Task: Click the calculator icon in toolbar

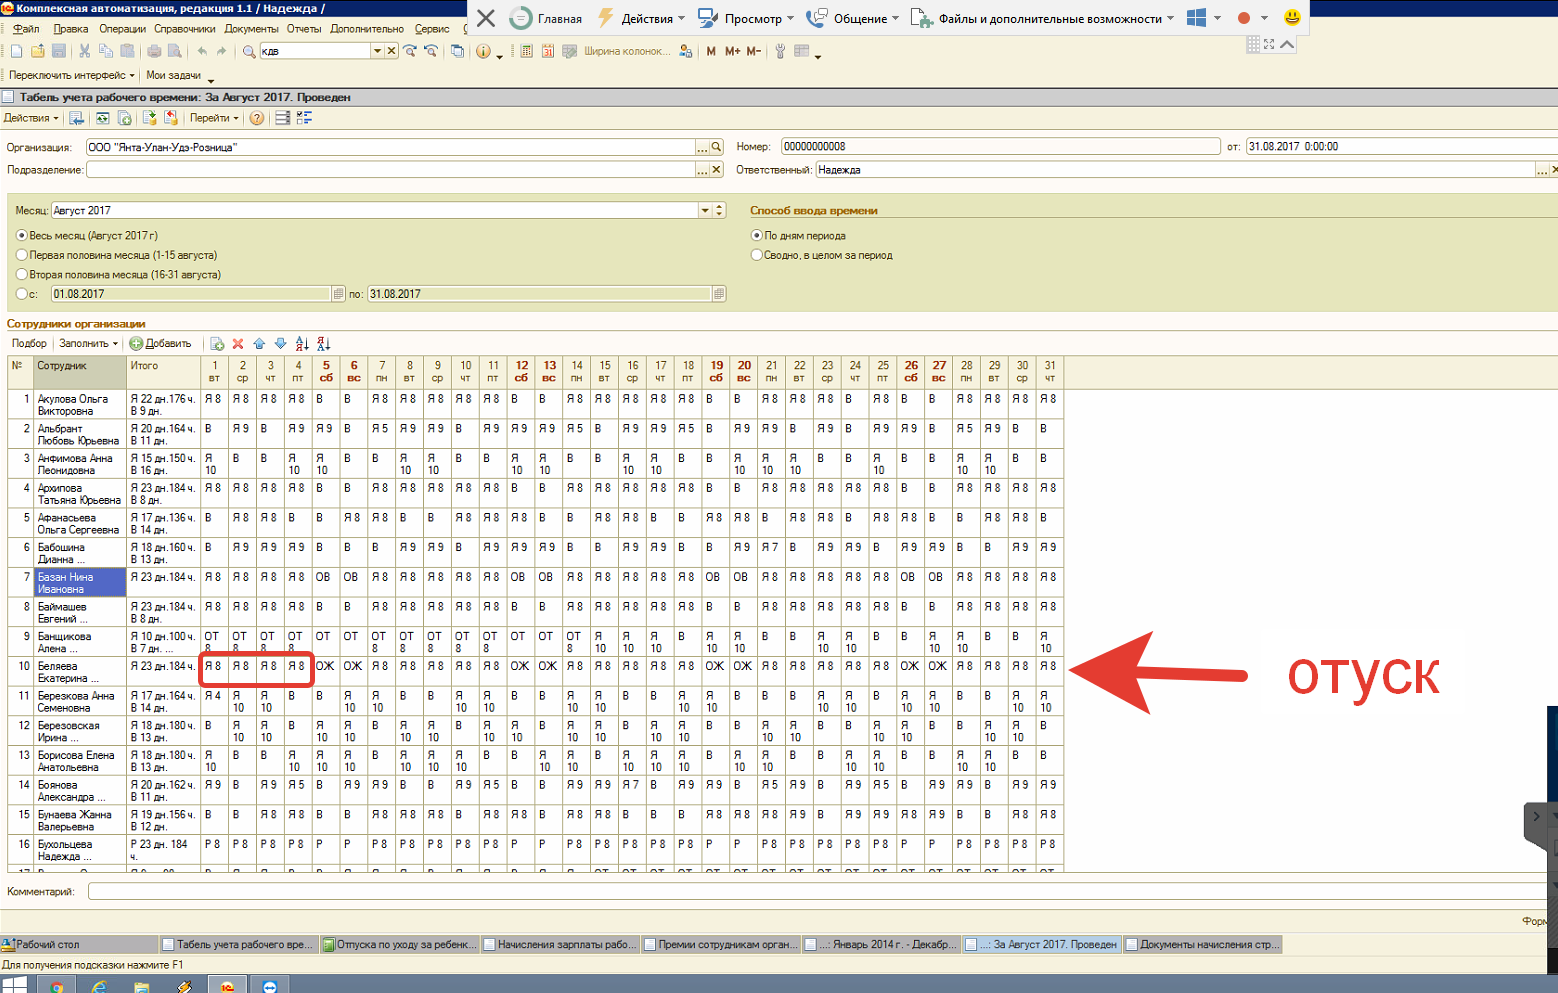Action: 526,51
